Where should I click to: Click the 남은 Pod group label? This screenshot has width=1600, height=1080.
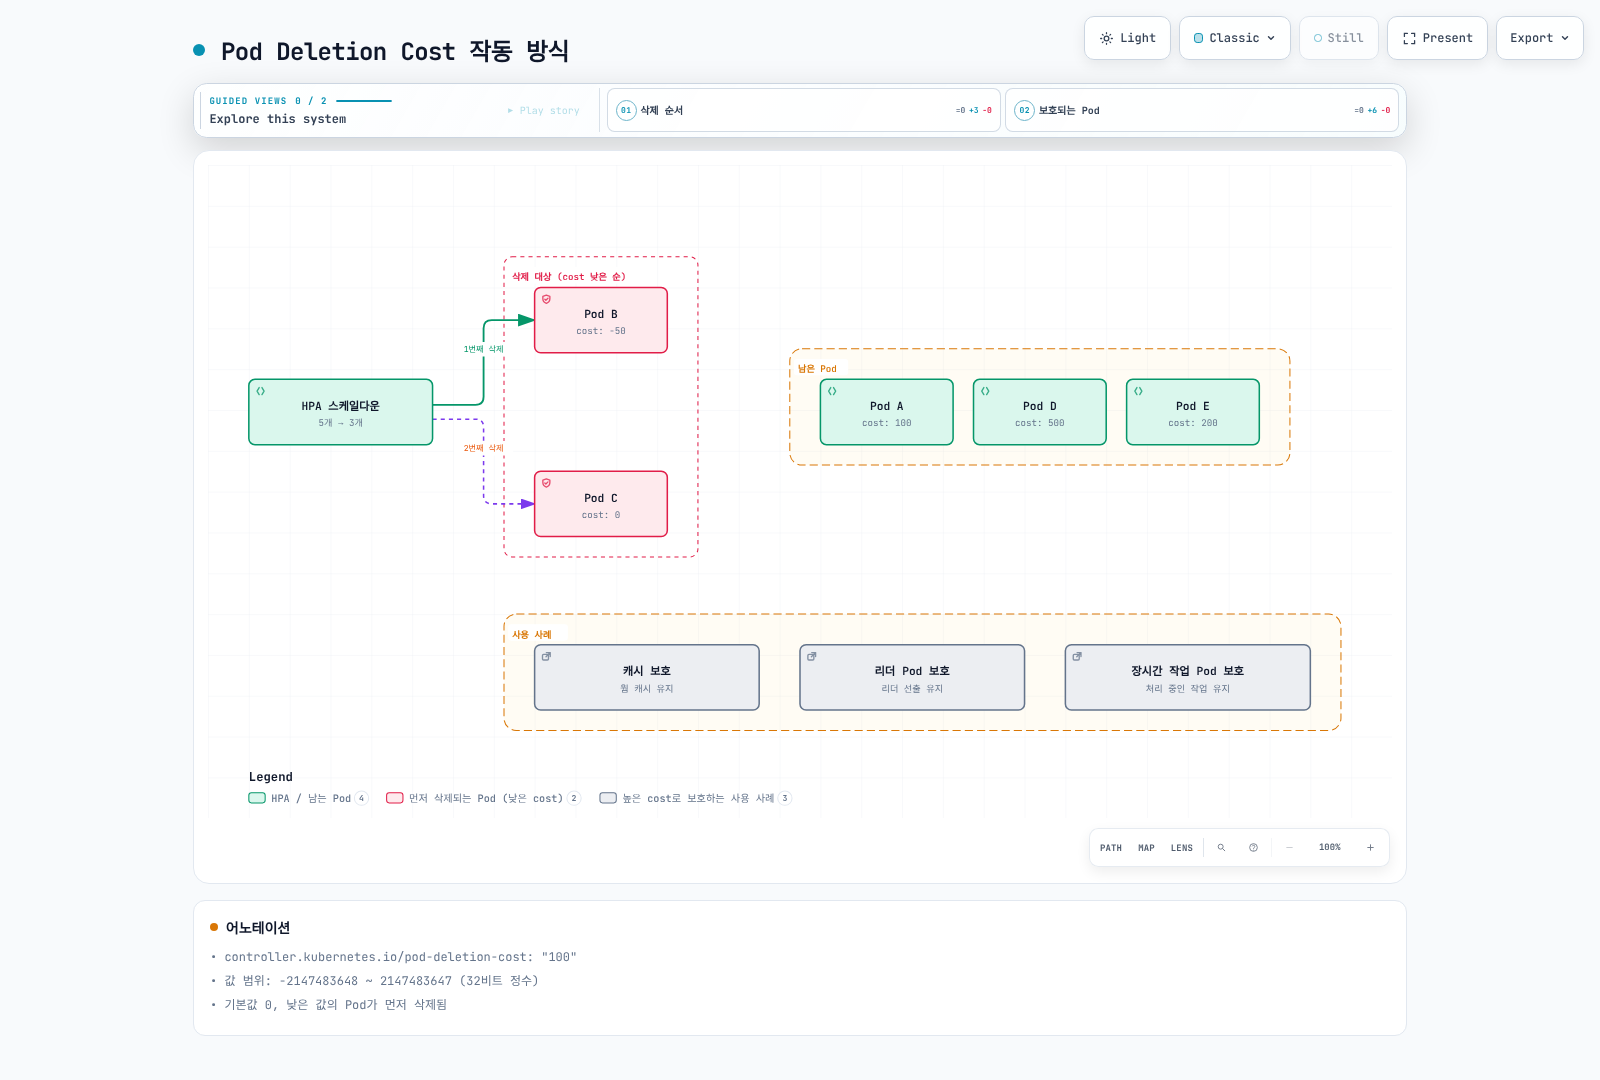(817, 369)
